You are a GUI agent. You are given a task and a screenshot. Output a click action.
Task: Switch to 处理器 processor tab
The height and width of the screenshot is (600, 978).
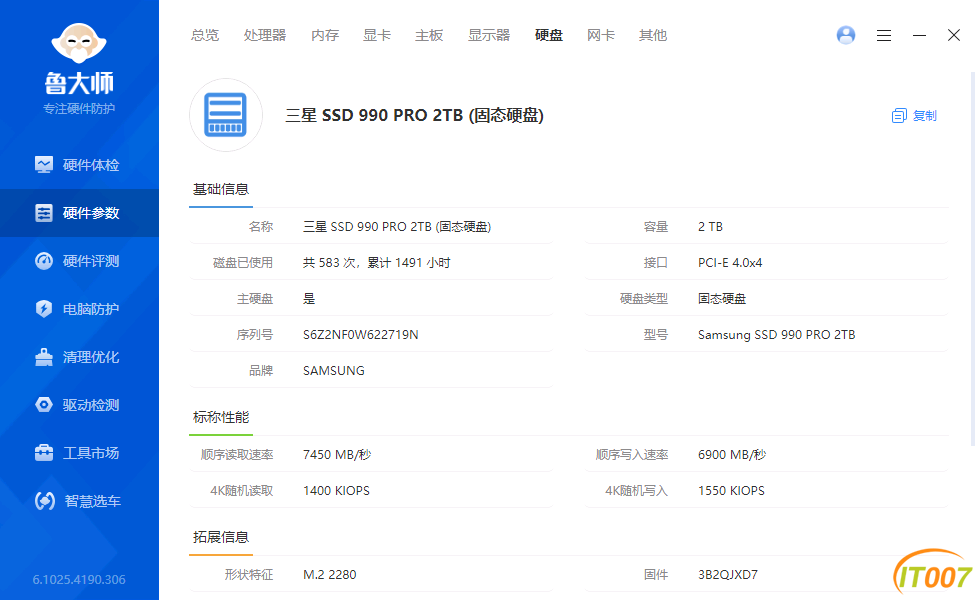click(x=265, y=36)
